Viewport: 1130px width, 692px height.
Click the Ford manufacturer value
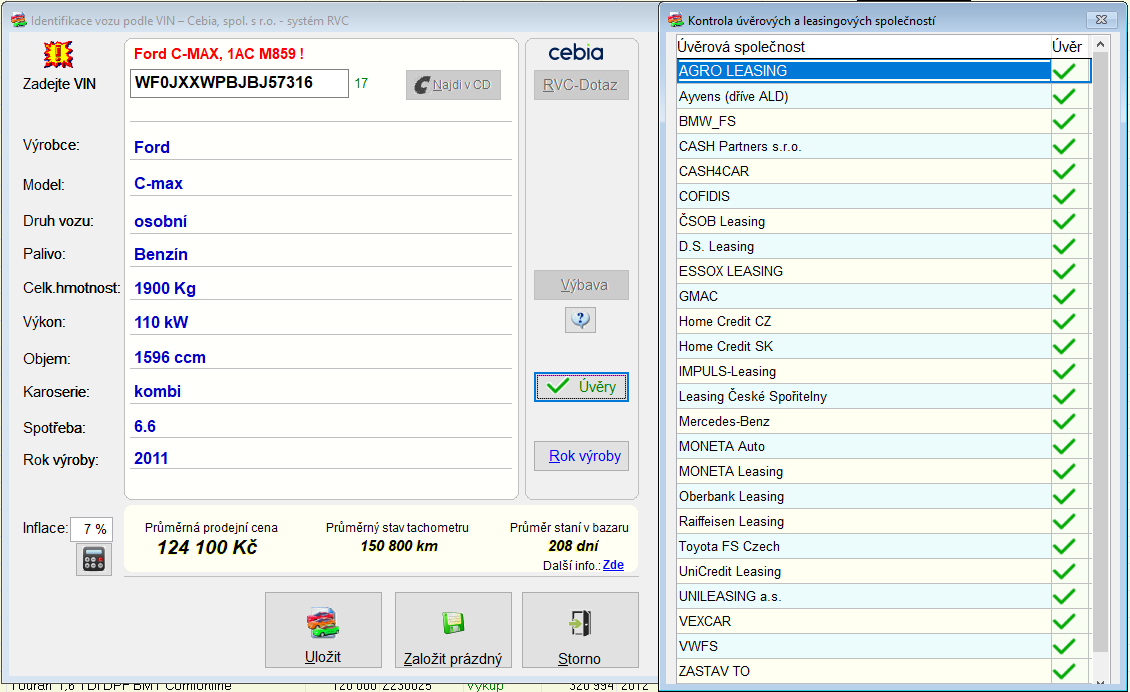(x=152, y=148)
